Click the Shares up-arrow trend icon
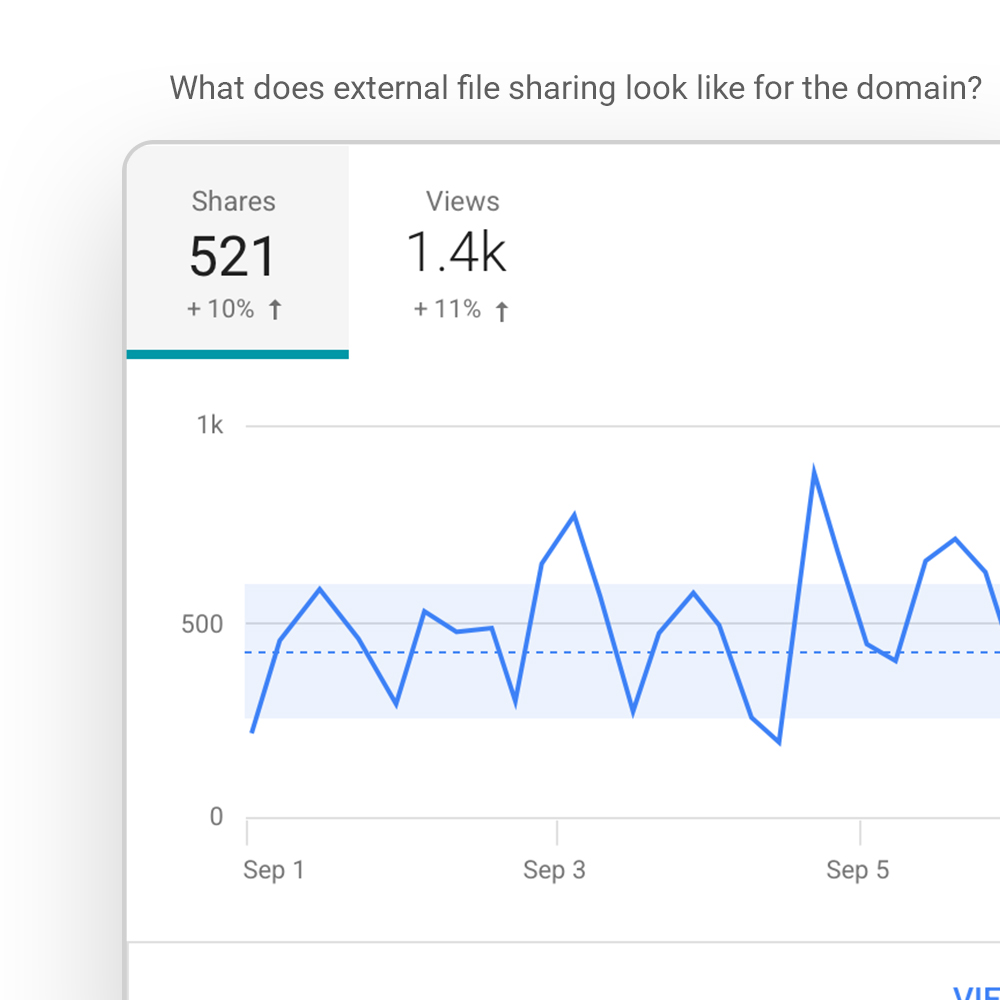Screen dimensions: 1000x1000 click(275, 310)
